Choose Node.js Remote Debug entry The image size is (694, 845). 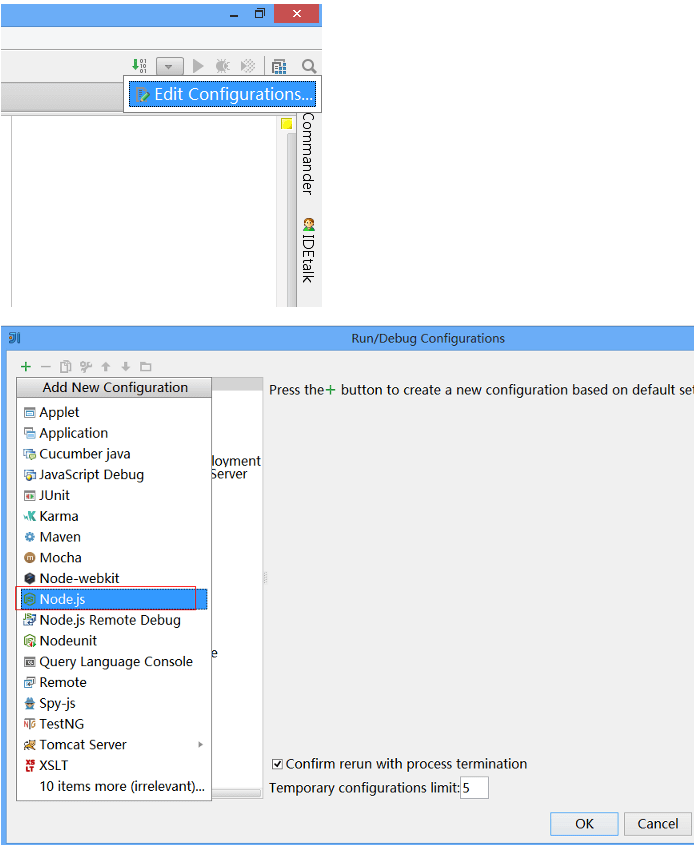pyautogui.click(x=114, y=620)
